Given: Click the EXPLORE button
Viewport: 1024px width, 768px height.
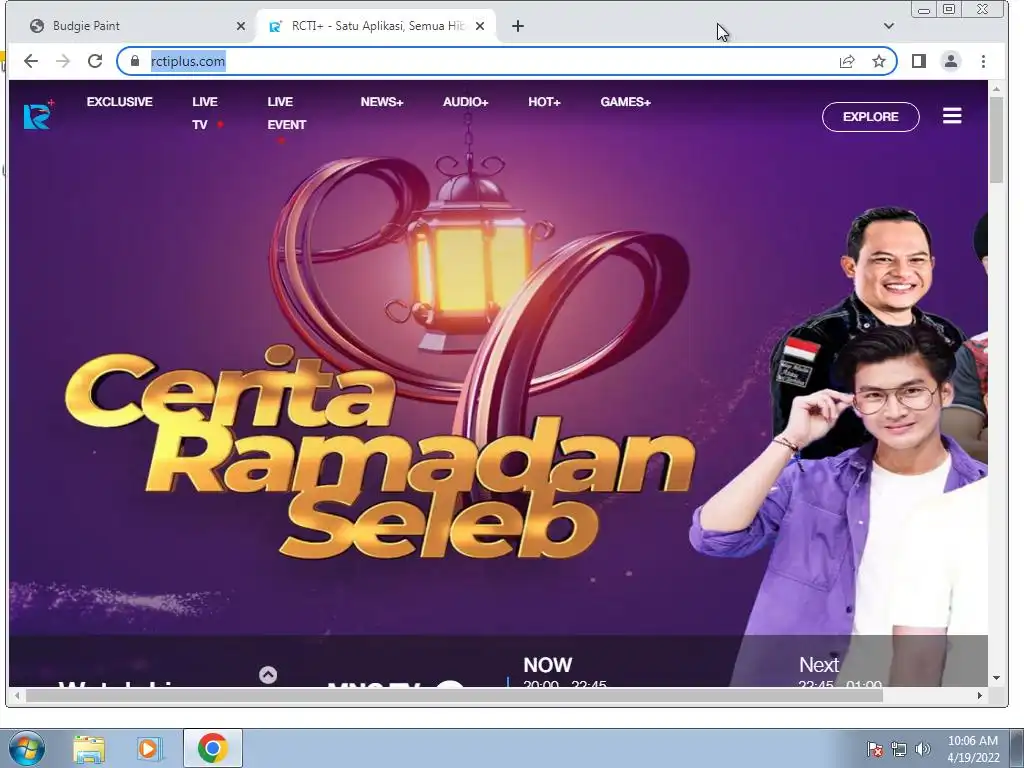Looking at the screenshot, I should tap(871, 117).
